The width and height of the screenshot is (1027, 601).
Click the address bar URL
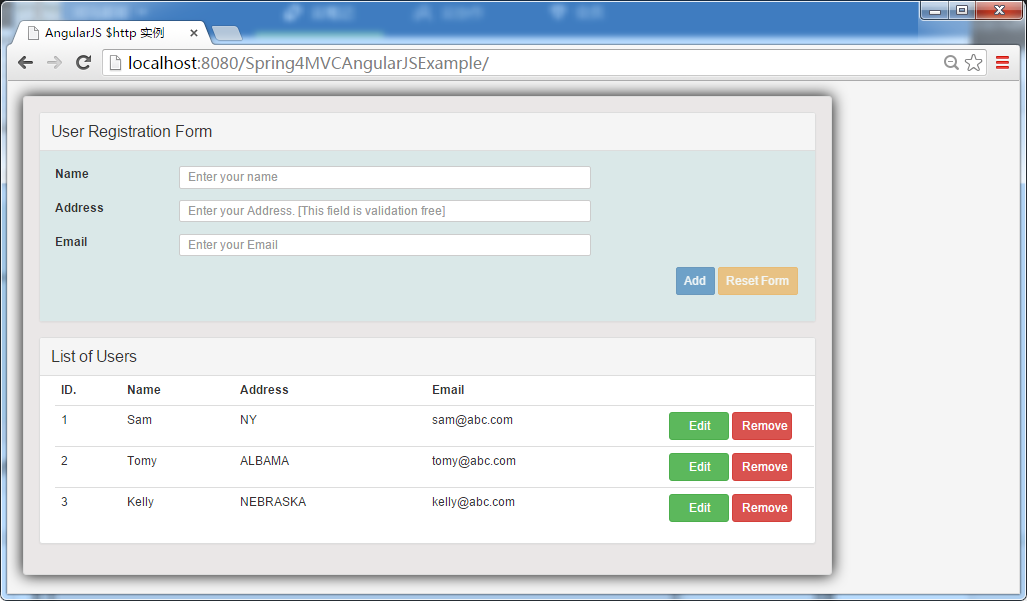pyautogui.click(x=308, y=63)
